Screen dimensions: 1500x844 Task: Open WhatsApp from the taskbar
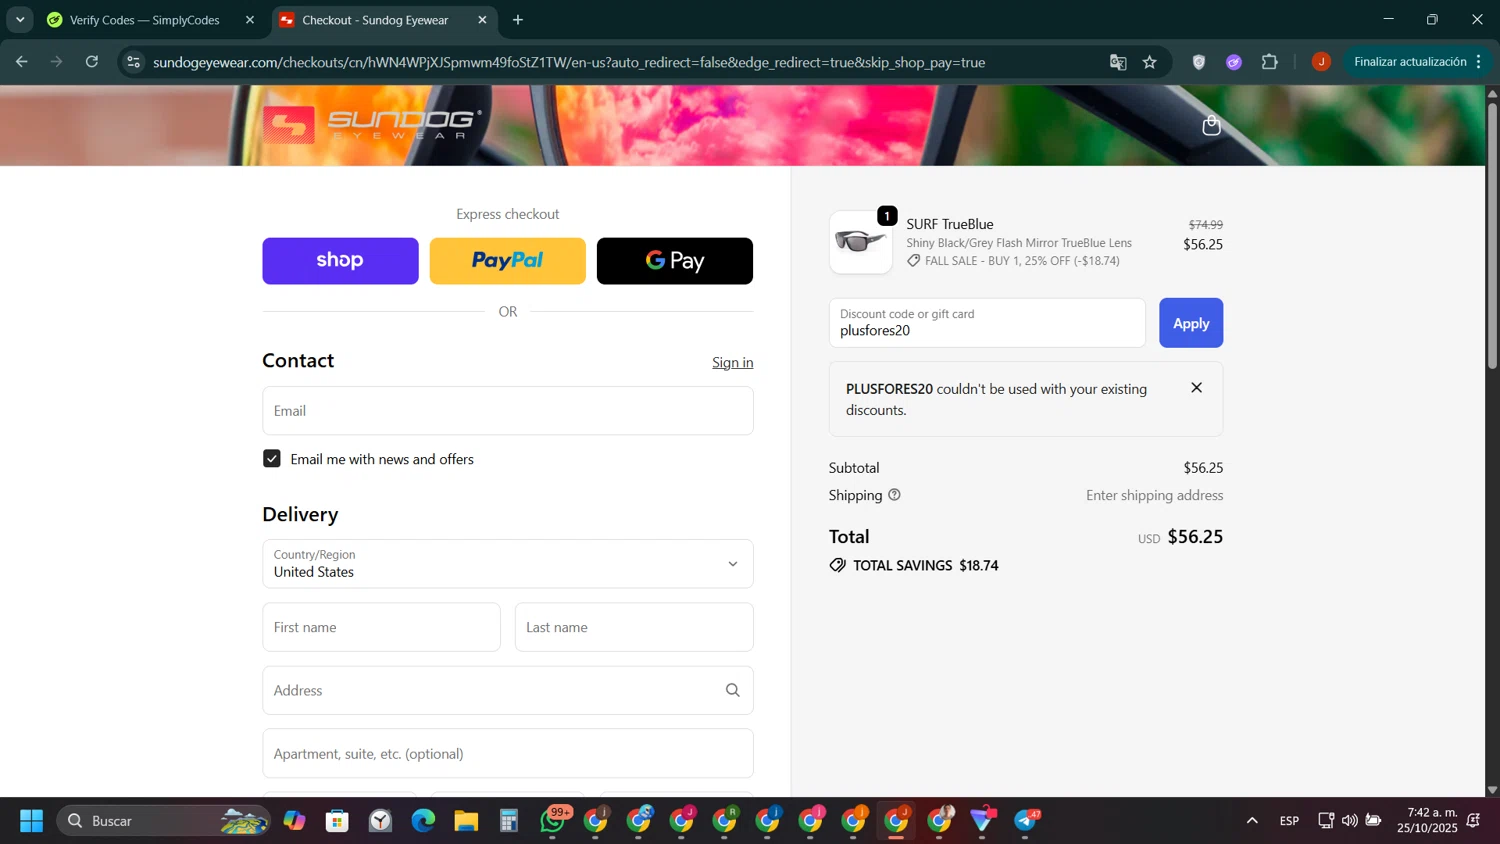[x=553, y=821]
